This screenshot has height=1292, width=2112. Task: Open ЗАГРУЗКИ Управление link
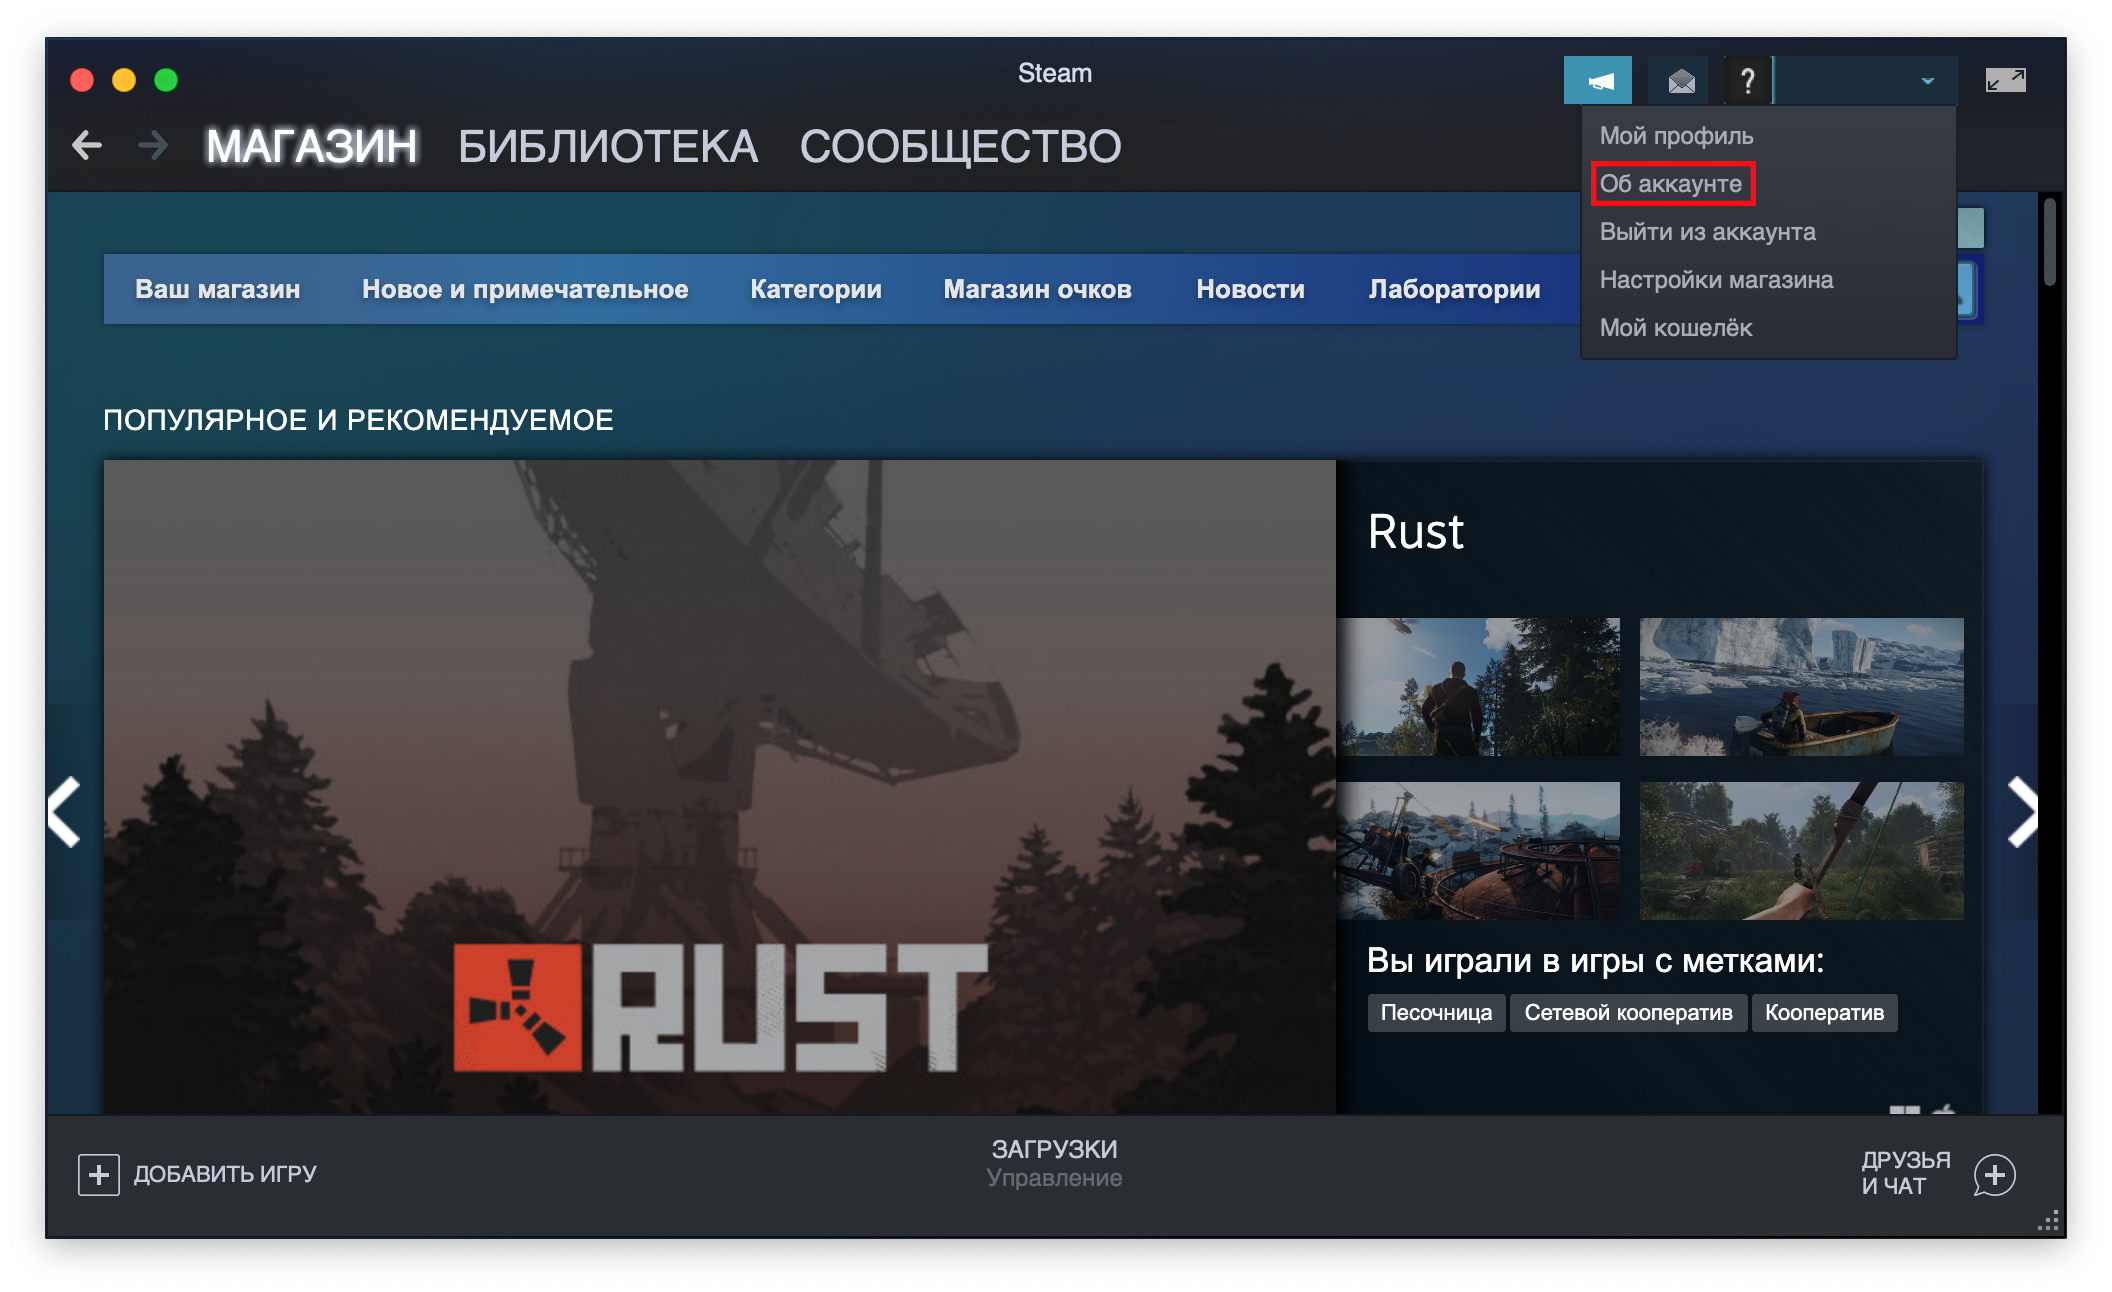[x=1054, y=1163]
